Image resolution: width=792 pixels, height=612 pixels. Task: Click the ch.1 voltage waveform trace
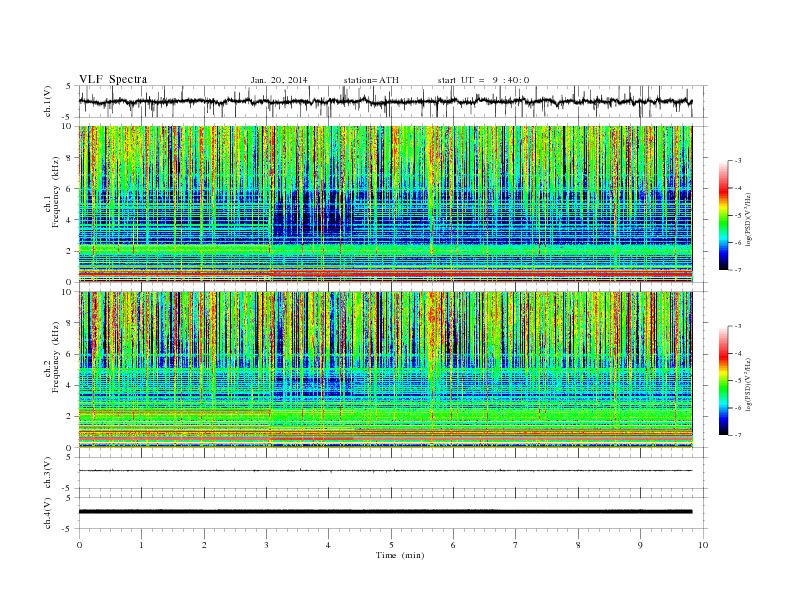pos(385,101)
